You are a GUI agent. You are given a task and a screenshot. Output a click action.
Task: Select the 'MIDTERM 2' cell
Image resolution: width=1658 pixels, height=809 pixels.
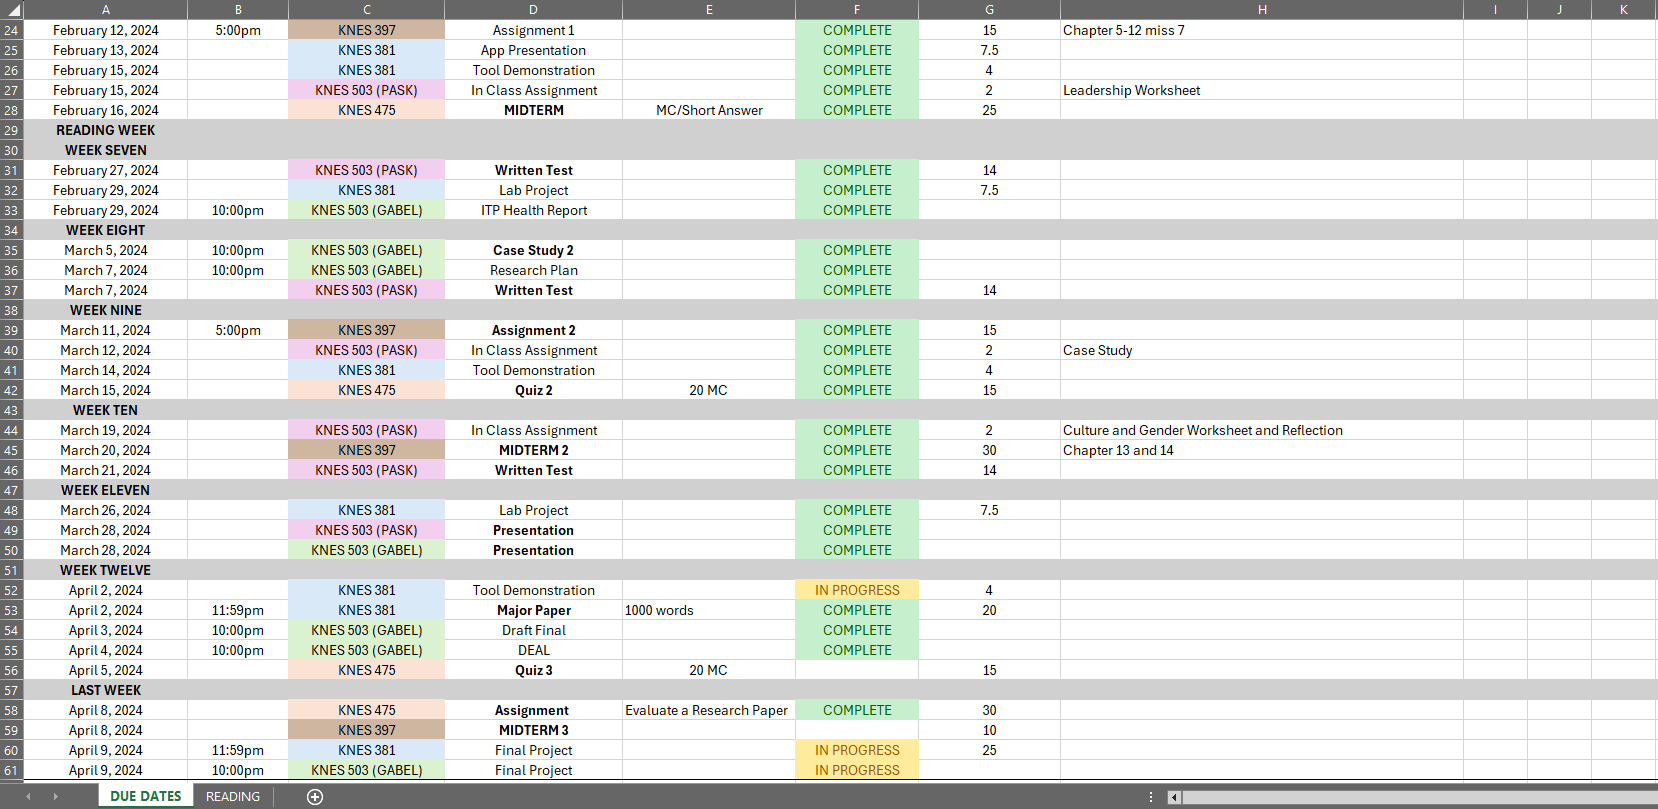coord(533,450)
